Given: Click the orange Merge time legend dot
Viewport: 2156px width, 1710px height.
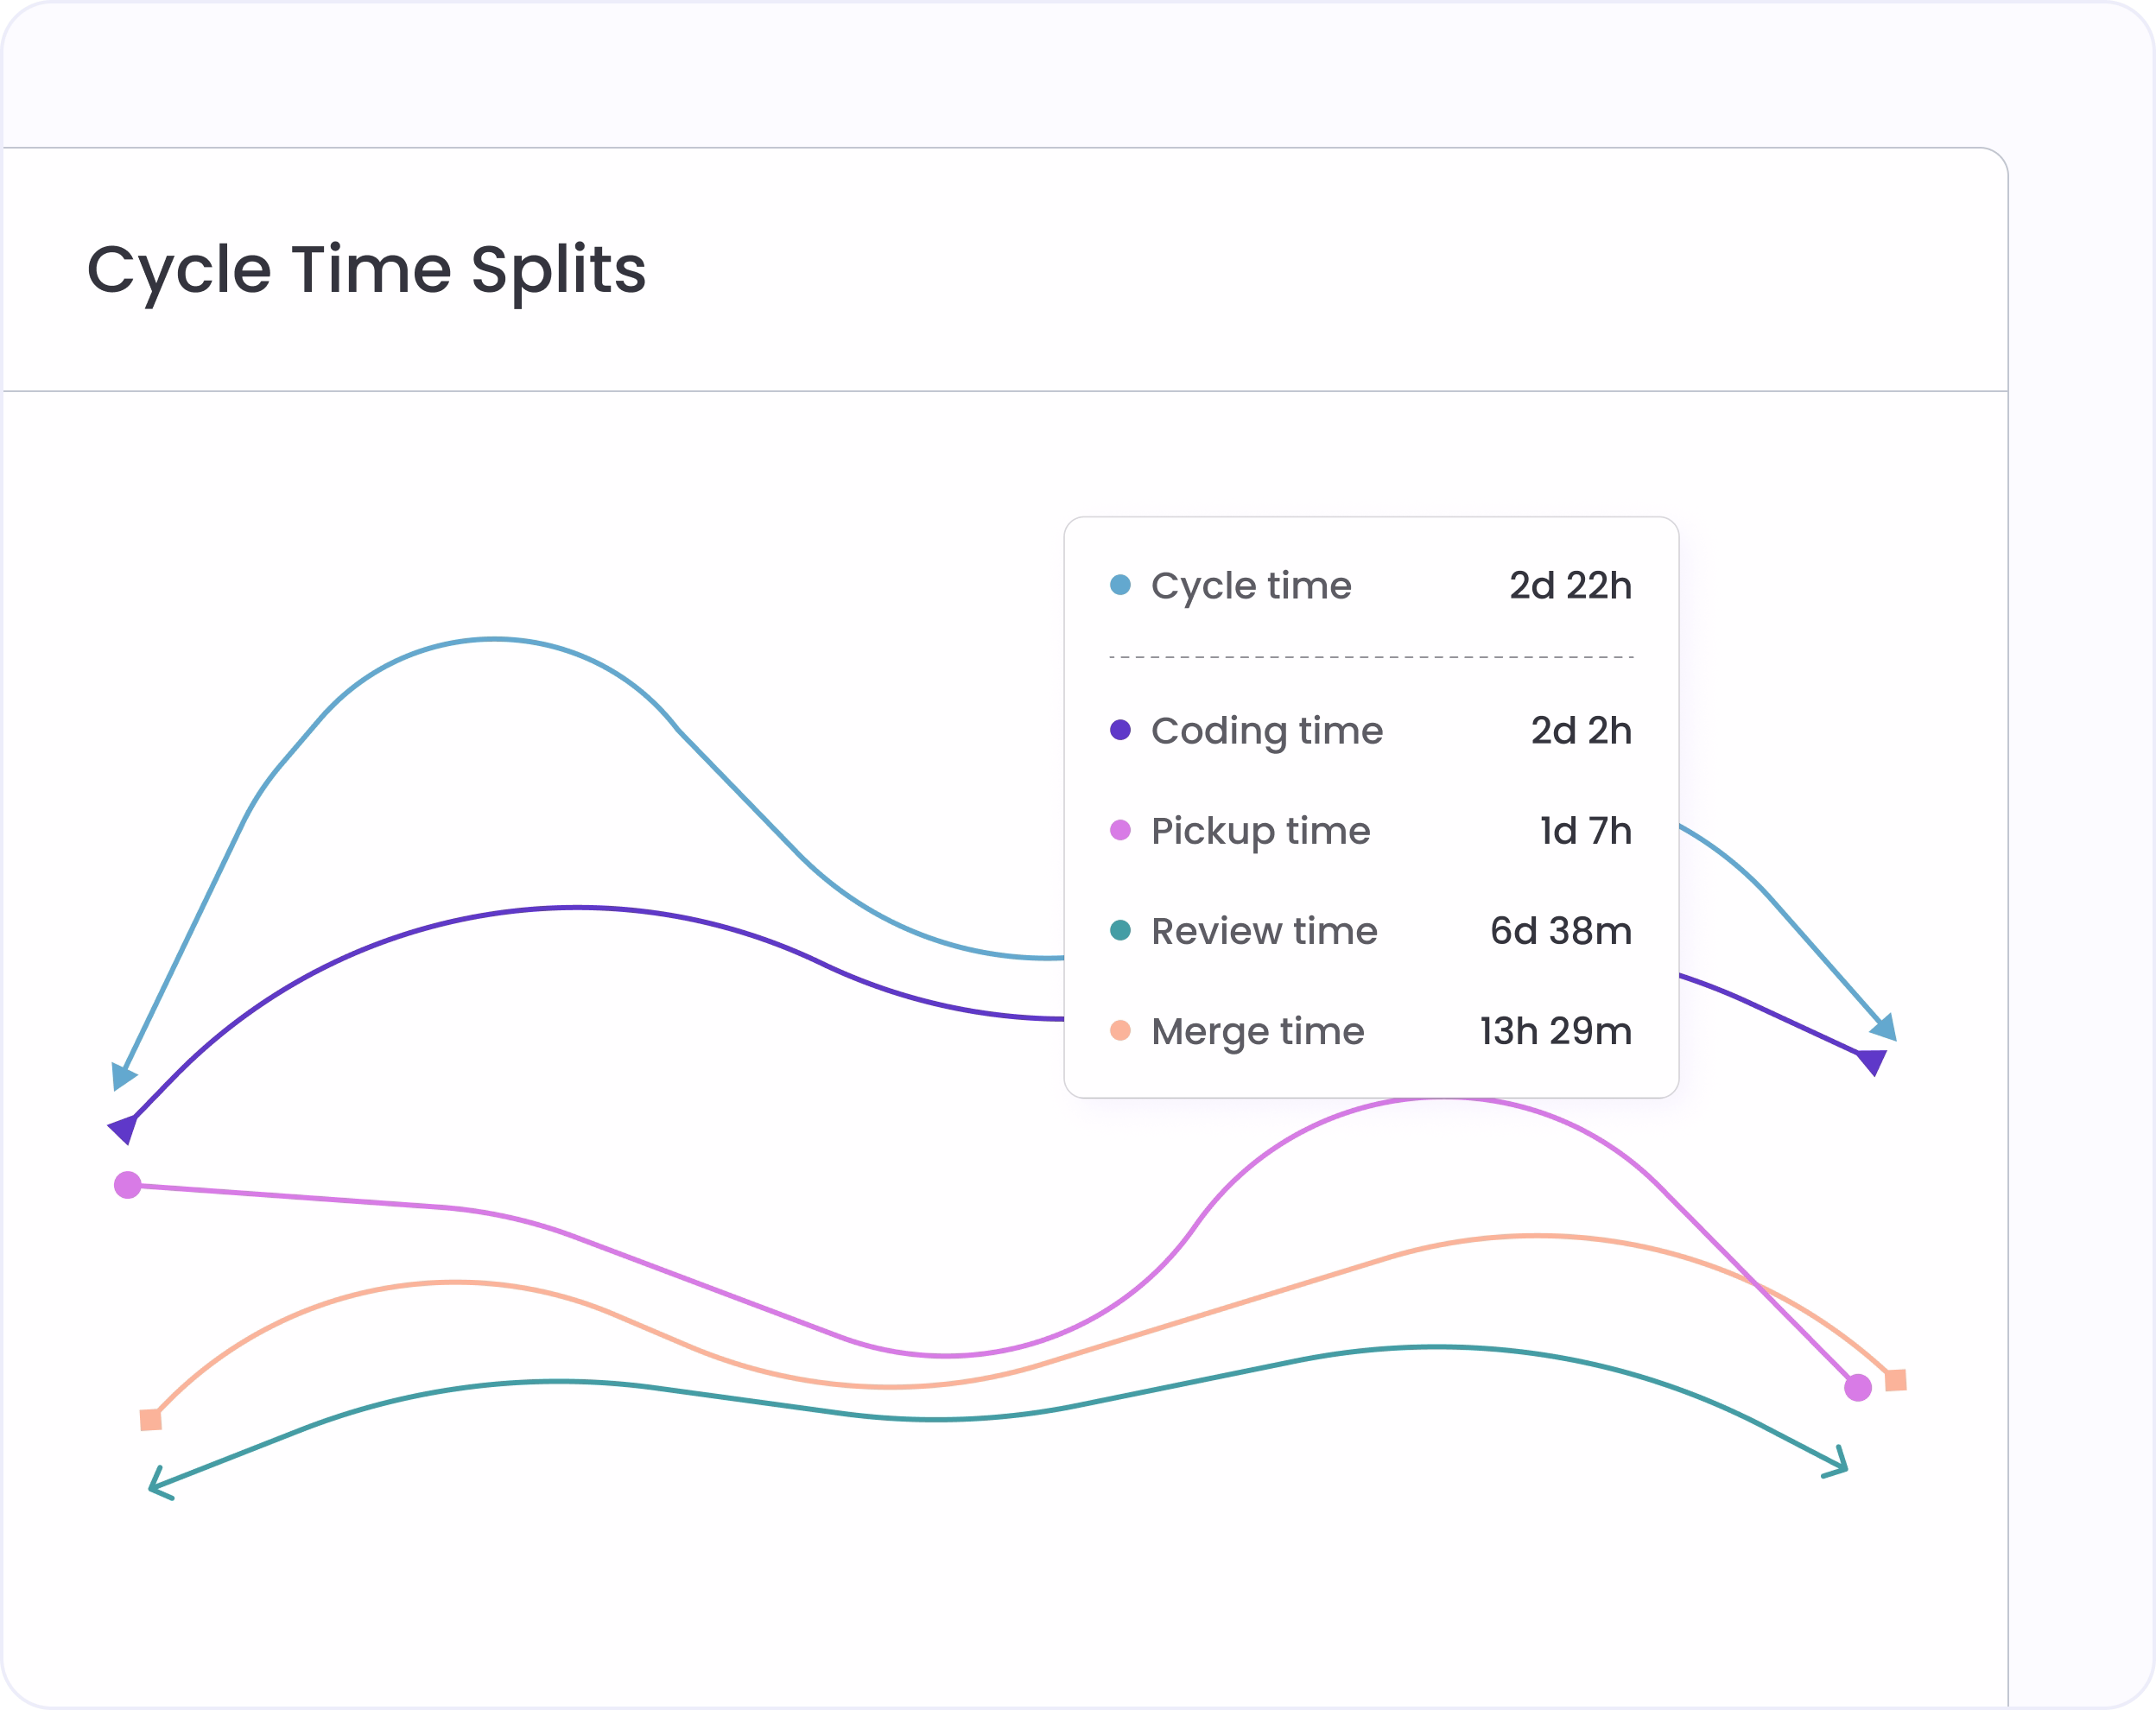Looking at the screenshot, I should point(1120,1030).
